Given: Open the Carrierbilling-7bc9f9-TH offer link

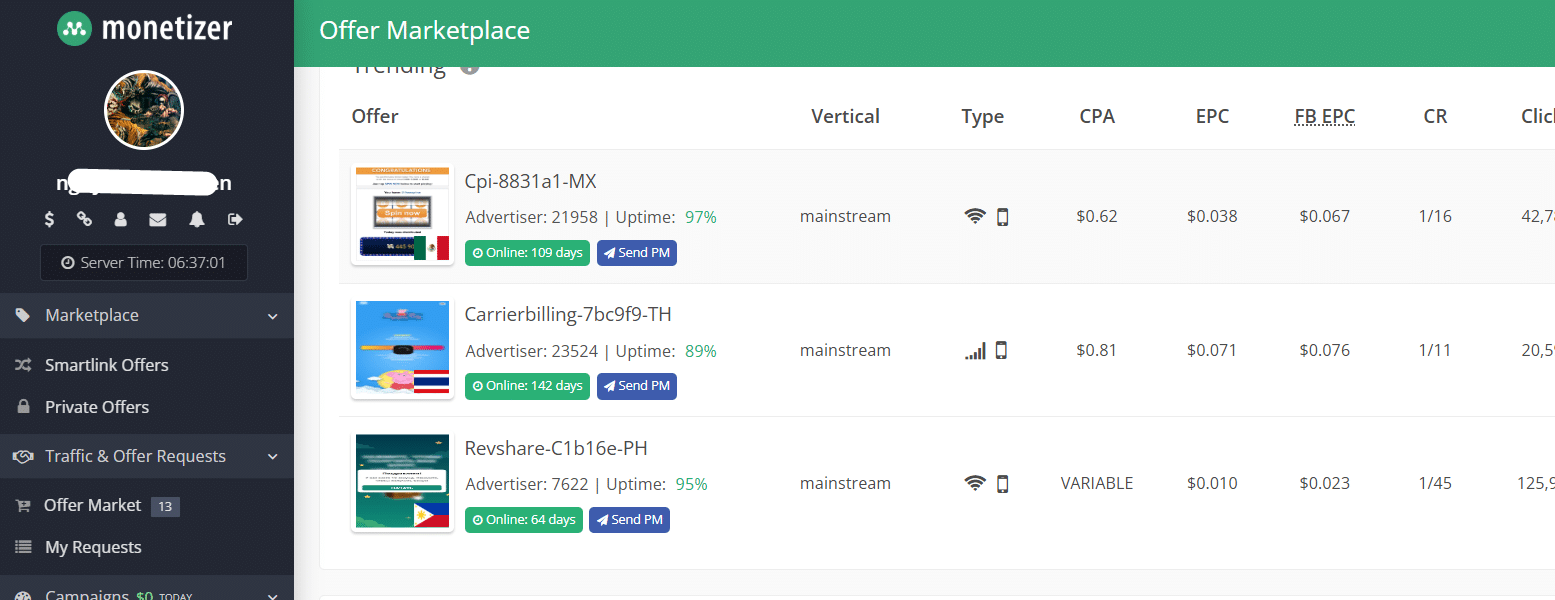Looking at the screenshot, I should pos(568,314).
